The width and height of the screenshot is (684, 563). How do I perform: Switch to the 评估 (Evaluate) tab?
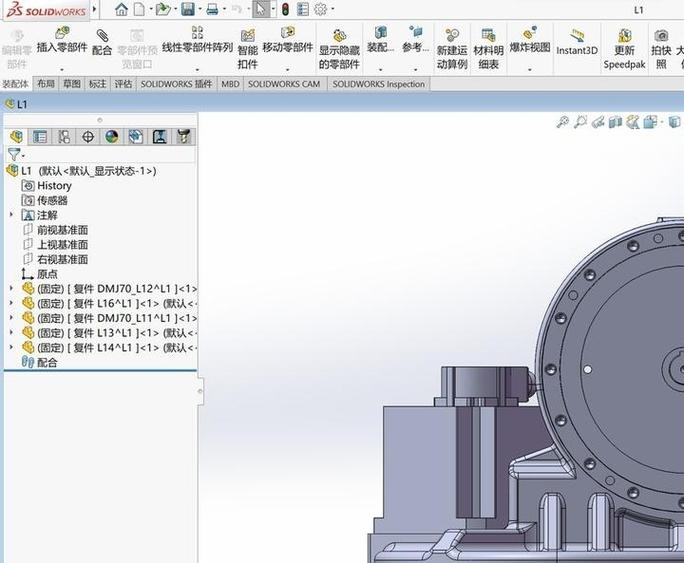pyautogui.click(x=123, y=84)
